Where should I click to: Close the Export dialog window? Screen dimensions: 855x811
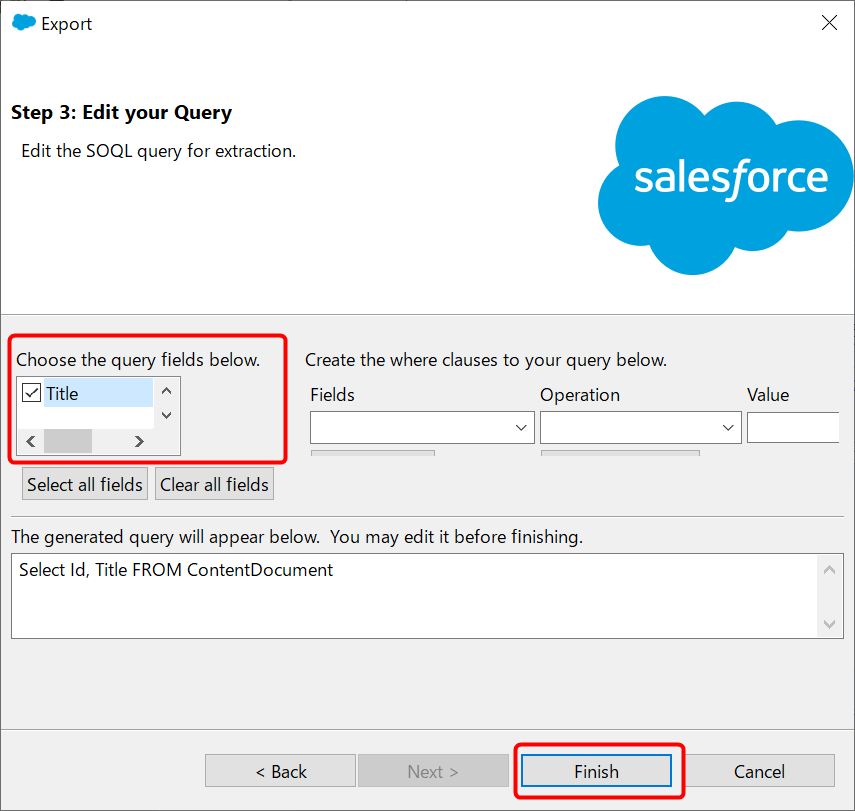[x=829, y=23]
